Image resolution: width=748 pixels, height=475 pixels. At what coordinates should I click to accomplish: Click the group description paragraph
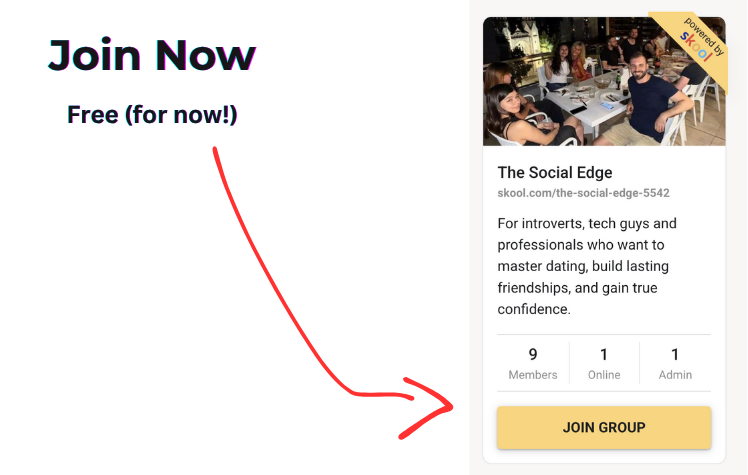coord(587,266)
